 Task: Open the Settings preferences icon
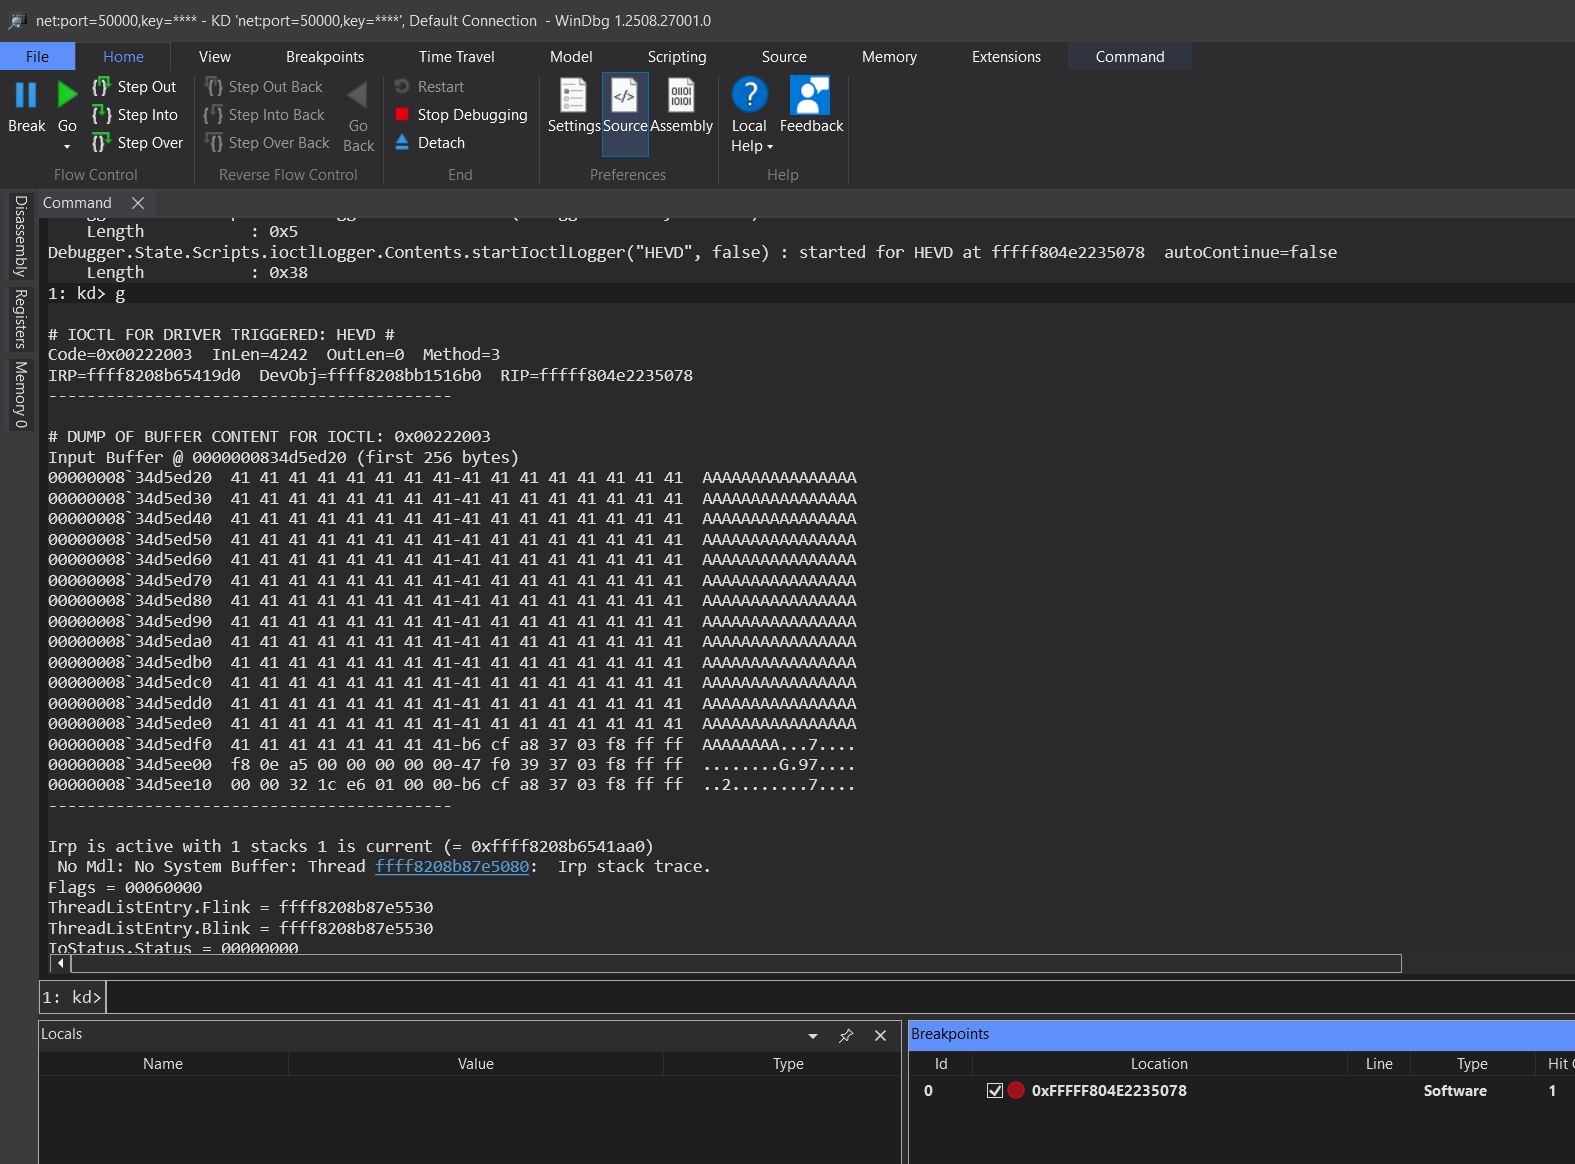573,96
